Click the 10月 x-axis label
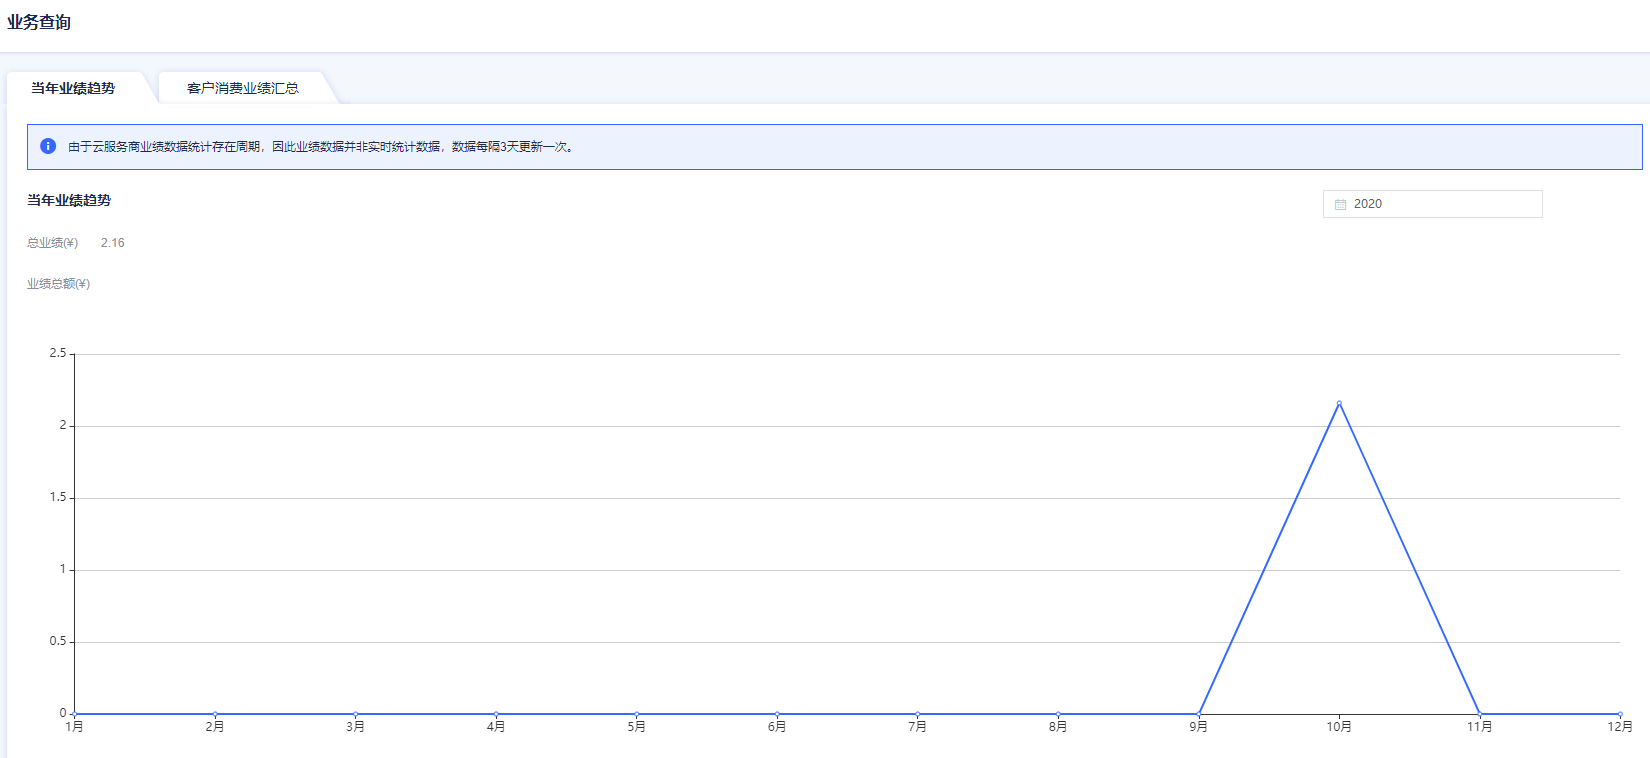Image resolution: width=1650 pixels, height=758 pixels. click(x=1339, y=727)
